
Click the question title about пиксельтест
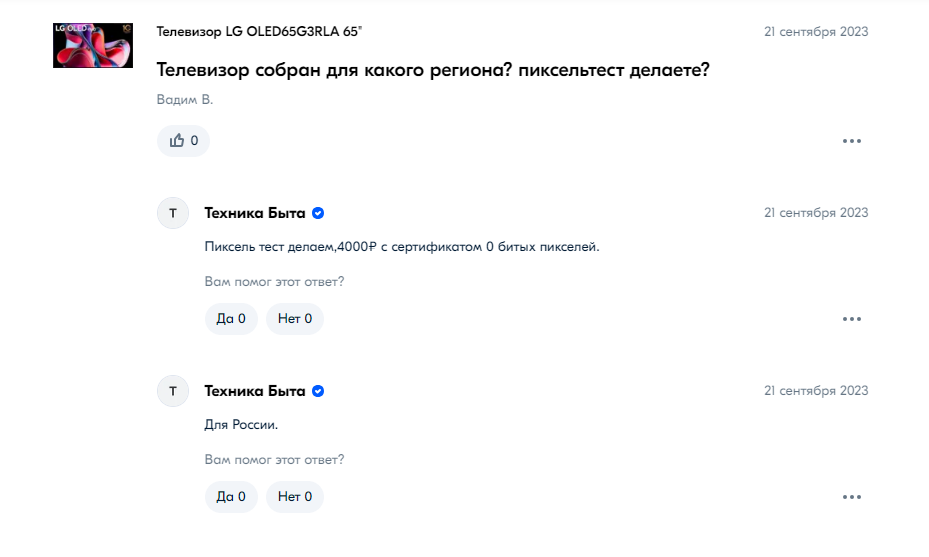[433, 70]
